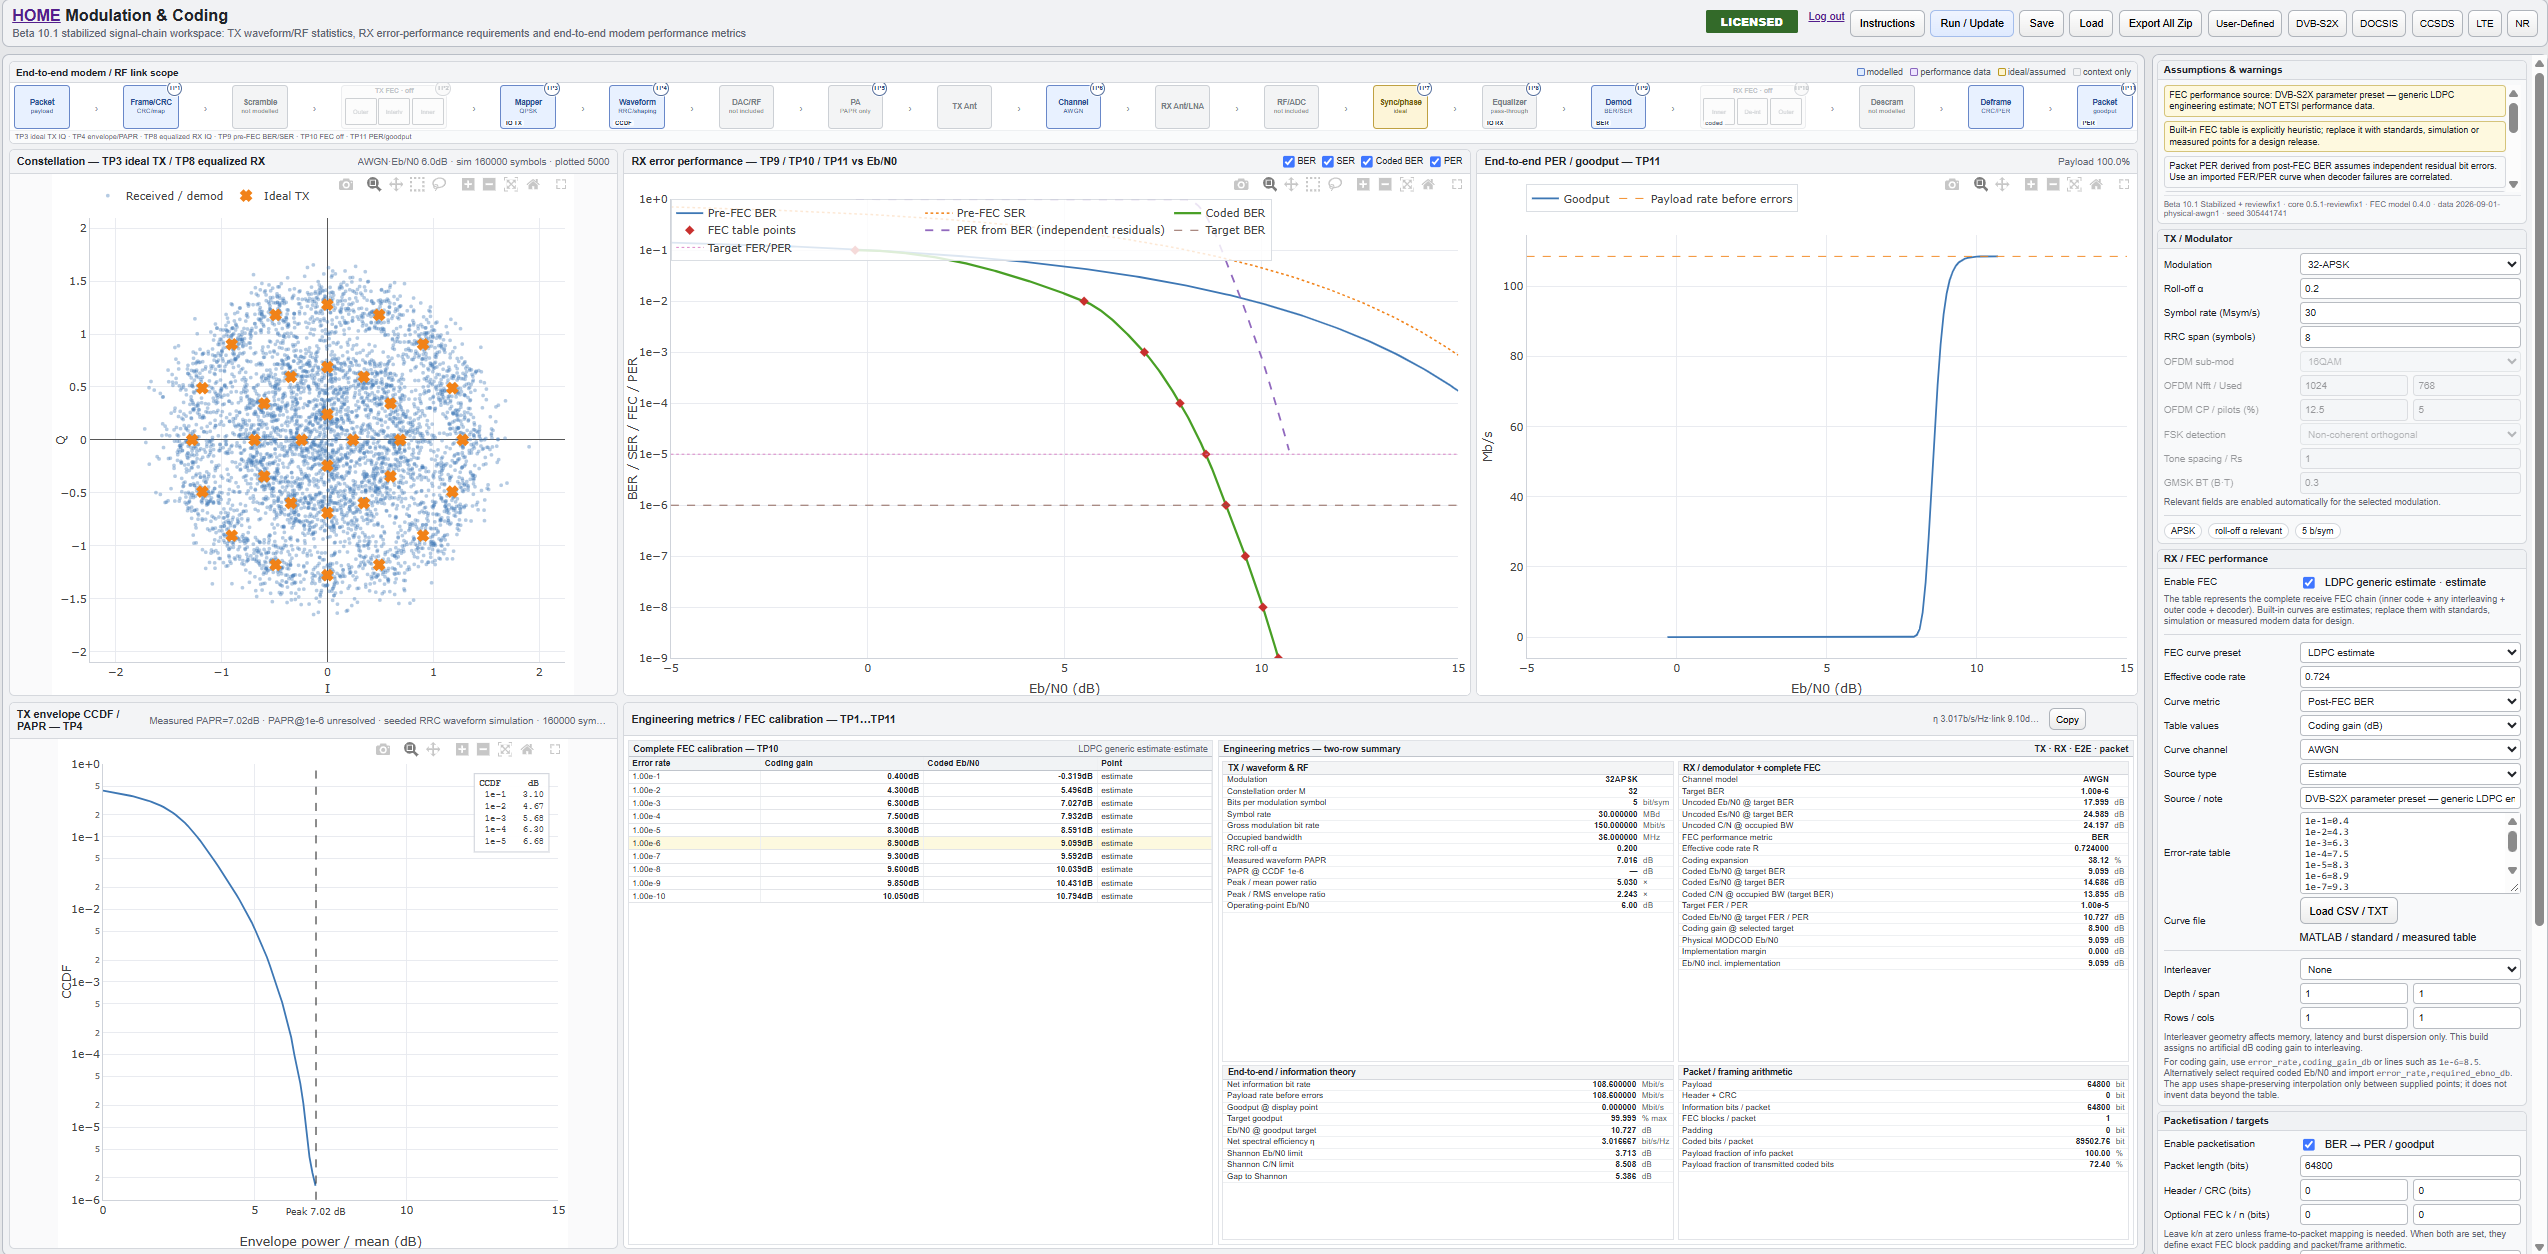Select lasso tool in constellation plot toolbar

439,184
